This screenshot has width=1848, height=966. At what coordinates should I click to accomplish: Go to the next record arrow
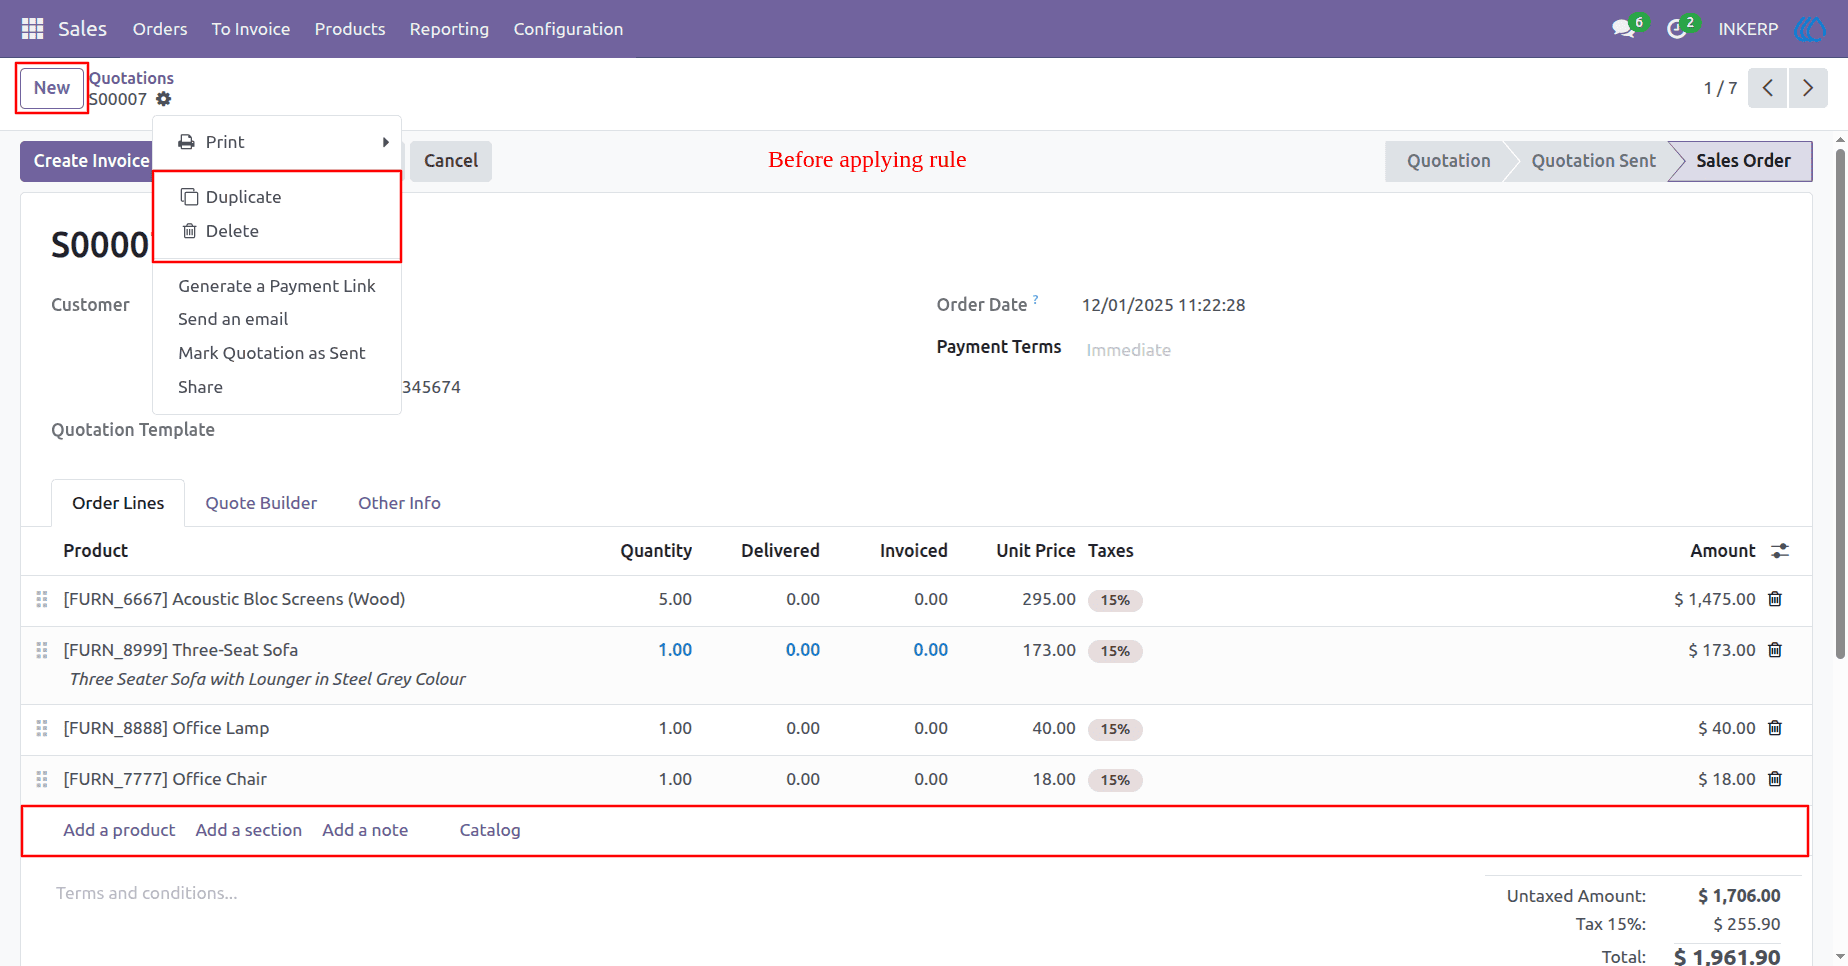pos(1808,88)
